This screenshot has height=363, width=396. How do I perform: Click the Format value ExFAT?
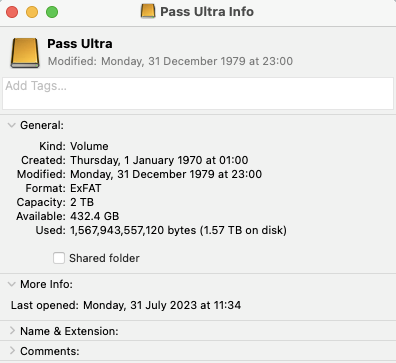point(86,188)
